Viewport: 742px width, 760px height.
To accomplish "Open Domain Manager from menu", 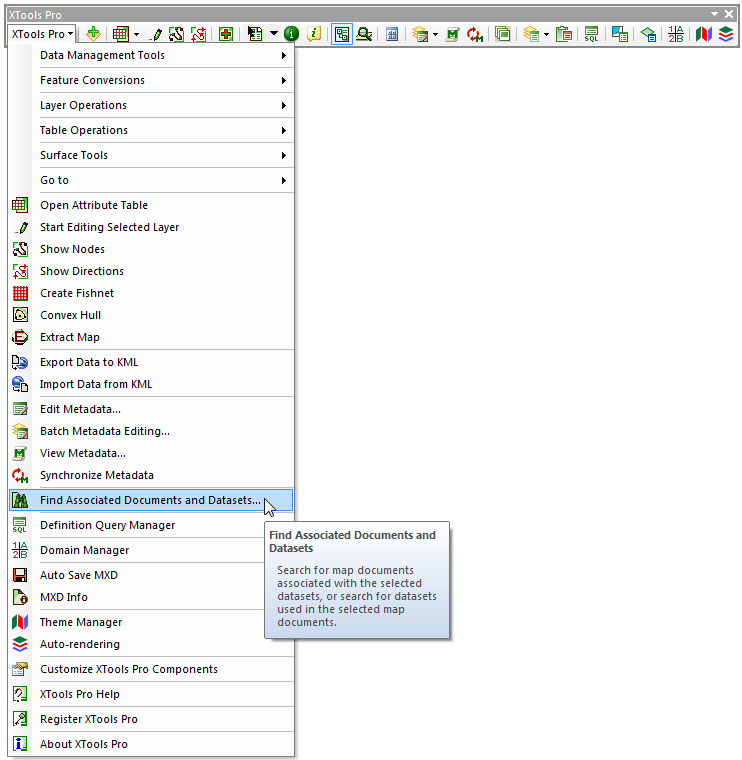I will point(137,550).
